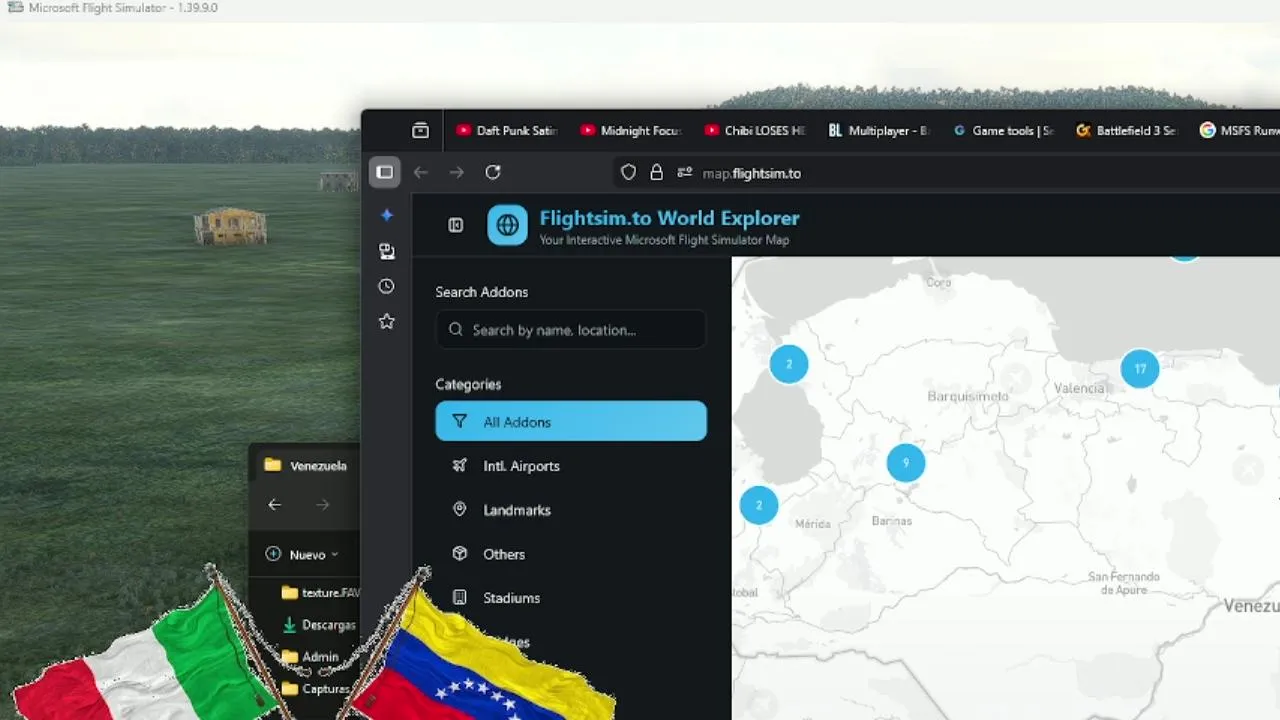Click the Flightsim.to World Explorer title
This screenshot has width=1280, height=720.
[x=669, y=218]
